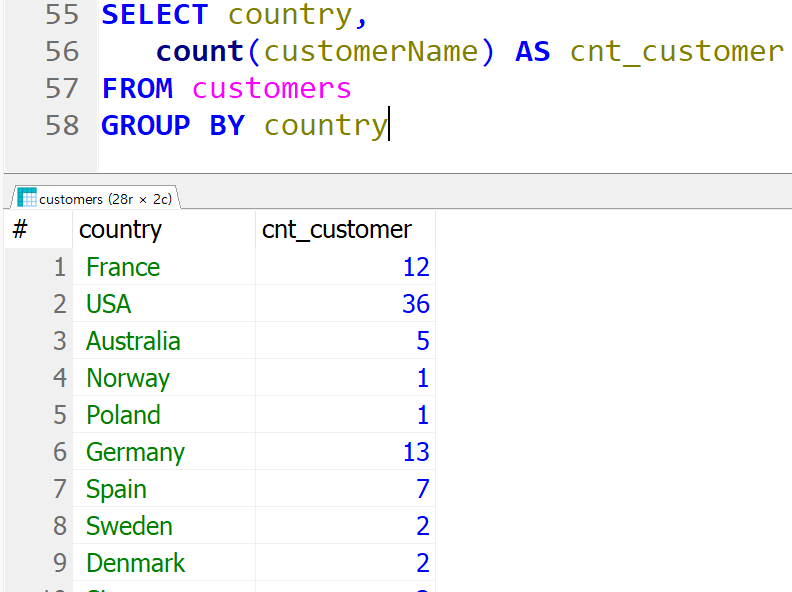Click line number 58 in the gutter
Screen dimensions: 792x592
[62, 125]
